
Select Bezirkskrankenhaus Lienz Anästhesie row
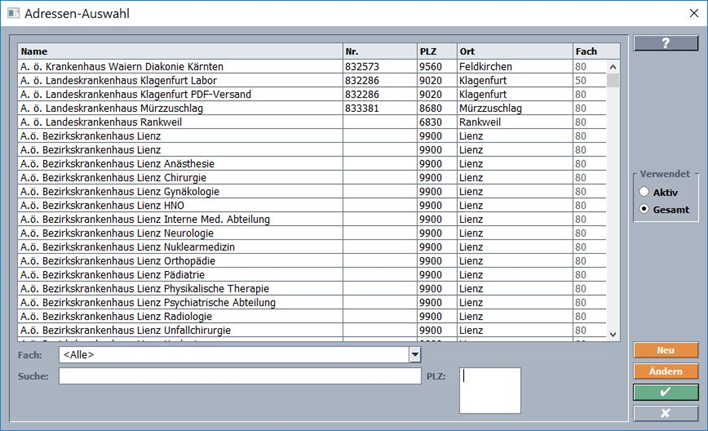312,163
